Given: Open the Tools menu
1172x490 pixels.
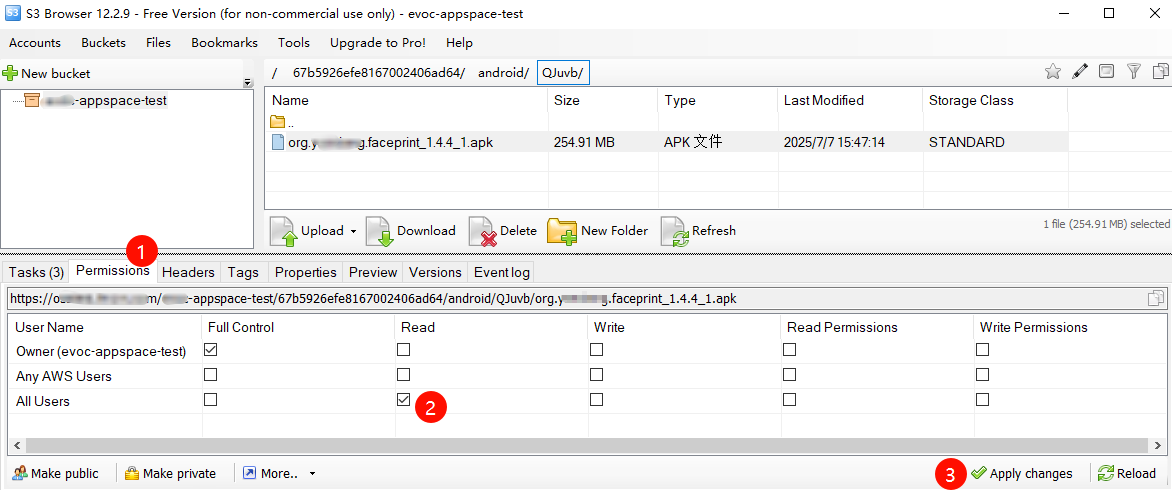Looking at the screenshot, I should click(x=294, y=43).
